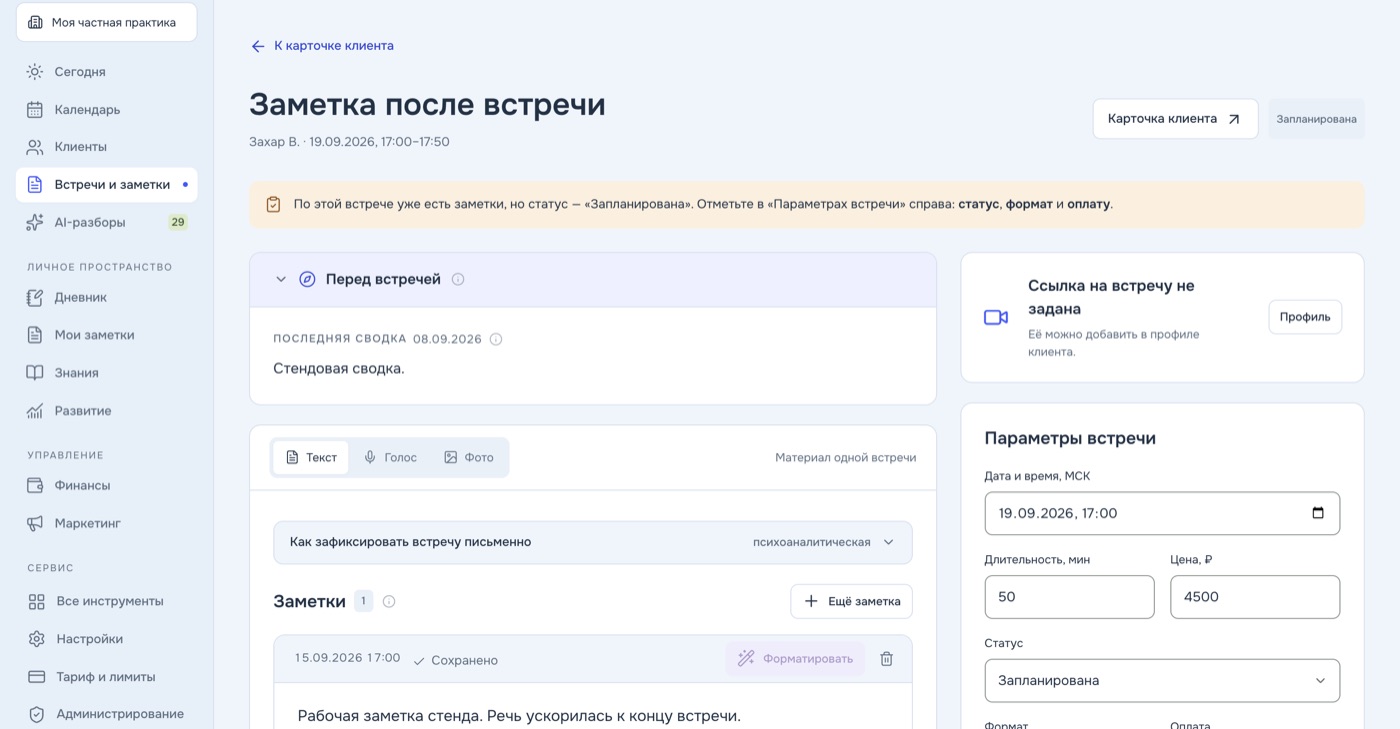Click the open book icon beside Знания

click(x=35, y=373)
